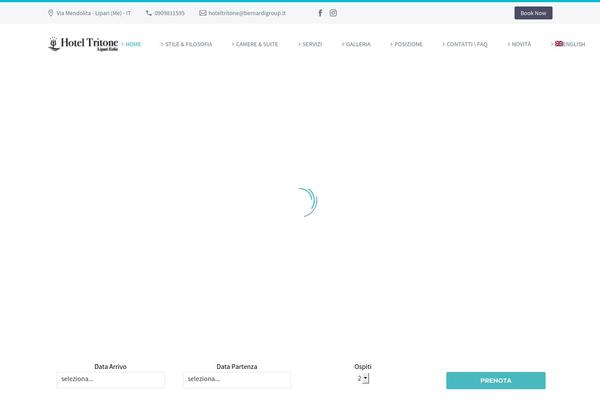Open the Posizione menu item
The width and height of the screenshot is (600, 400).
click(406, 44)
